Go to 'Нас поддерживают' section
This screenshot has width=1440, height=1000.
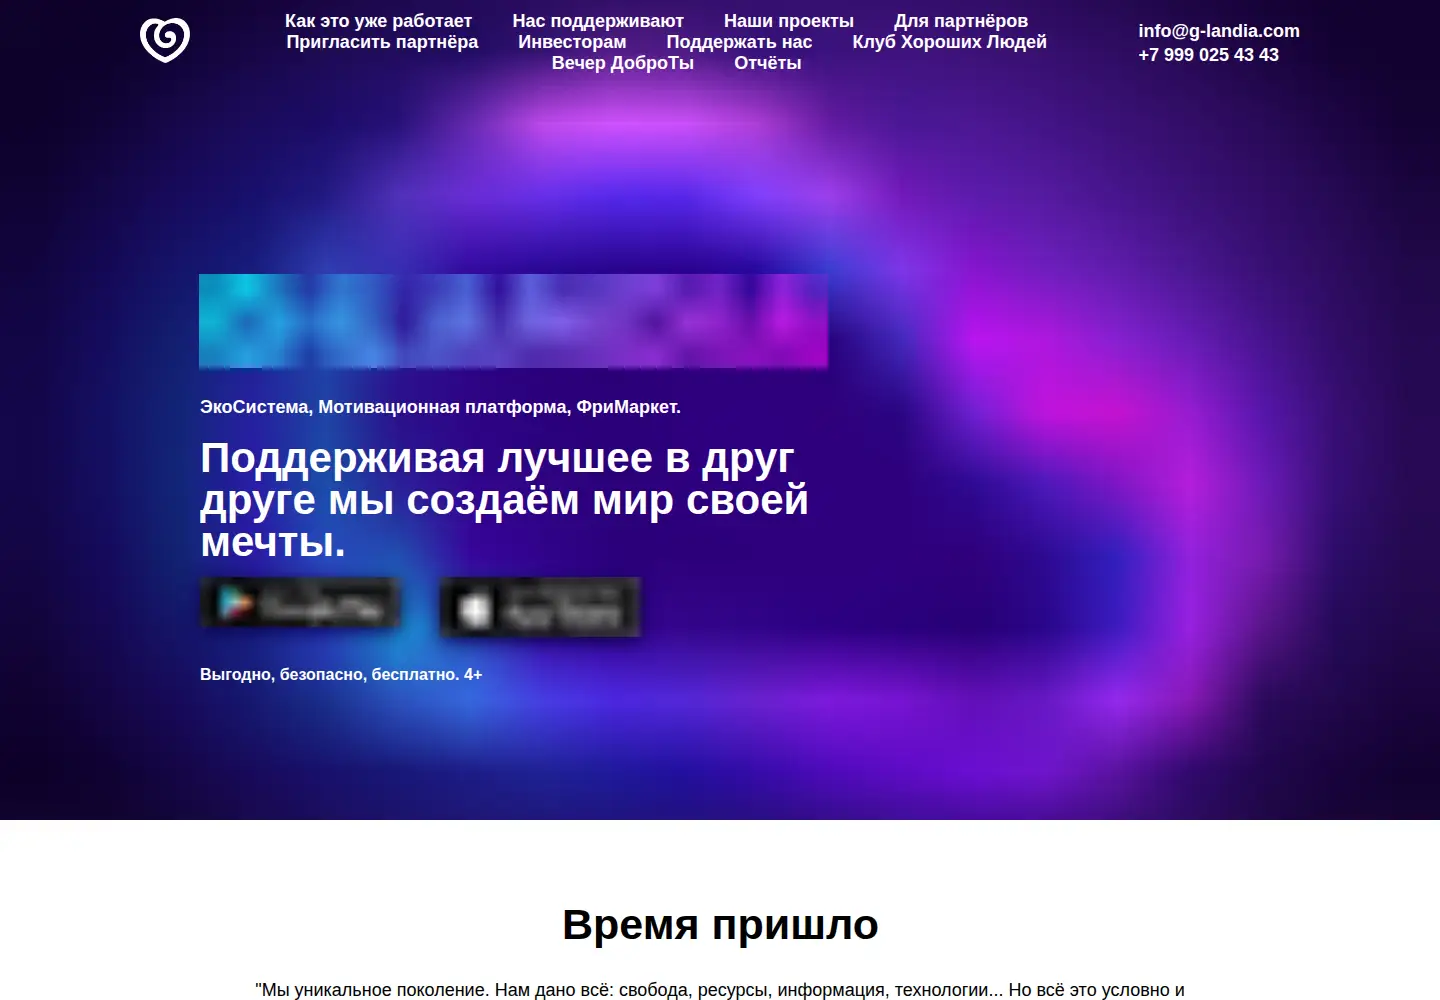(x=598, y=21)
